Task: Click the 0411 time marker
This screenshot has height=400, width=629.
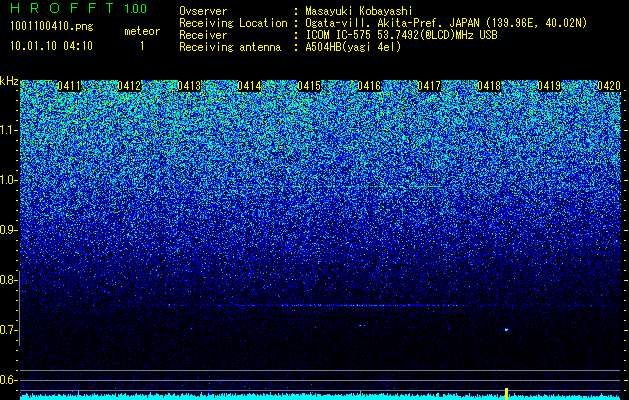Action: [69, 86]
